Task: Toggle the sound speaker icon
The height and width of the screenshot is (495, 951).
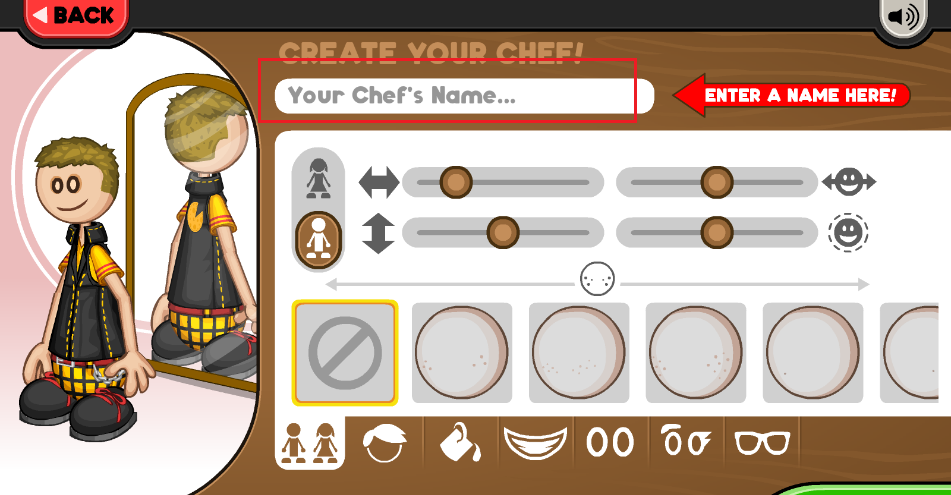Action: pos(903,16)
